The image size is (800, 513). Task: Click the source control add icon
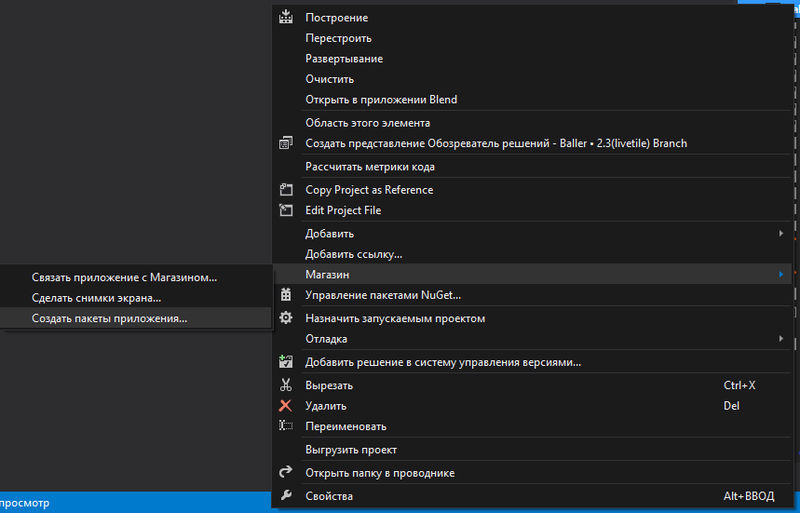pyautogui.click(x=286, y=362)
